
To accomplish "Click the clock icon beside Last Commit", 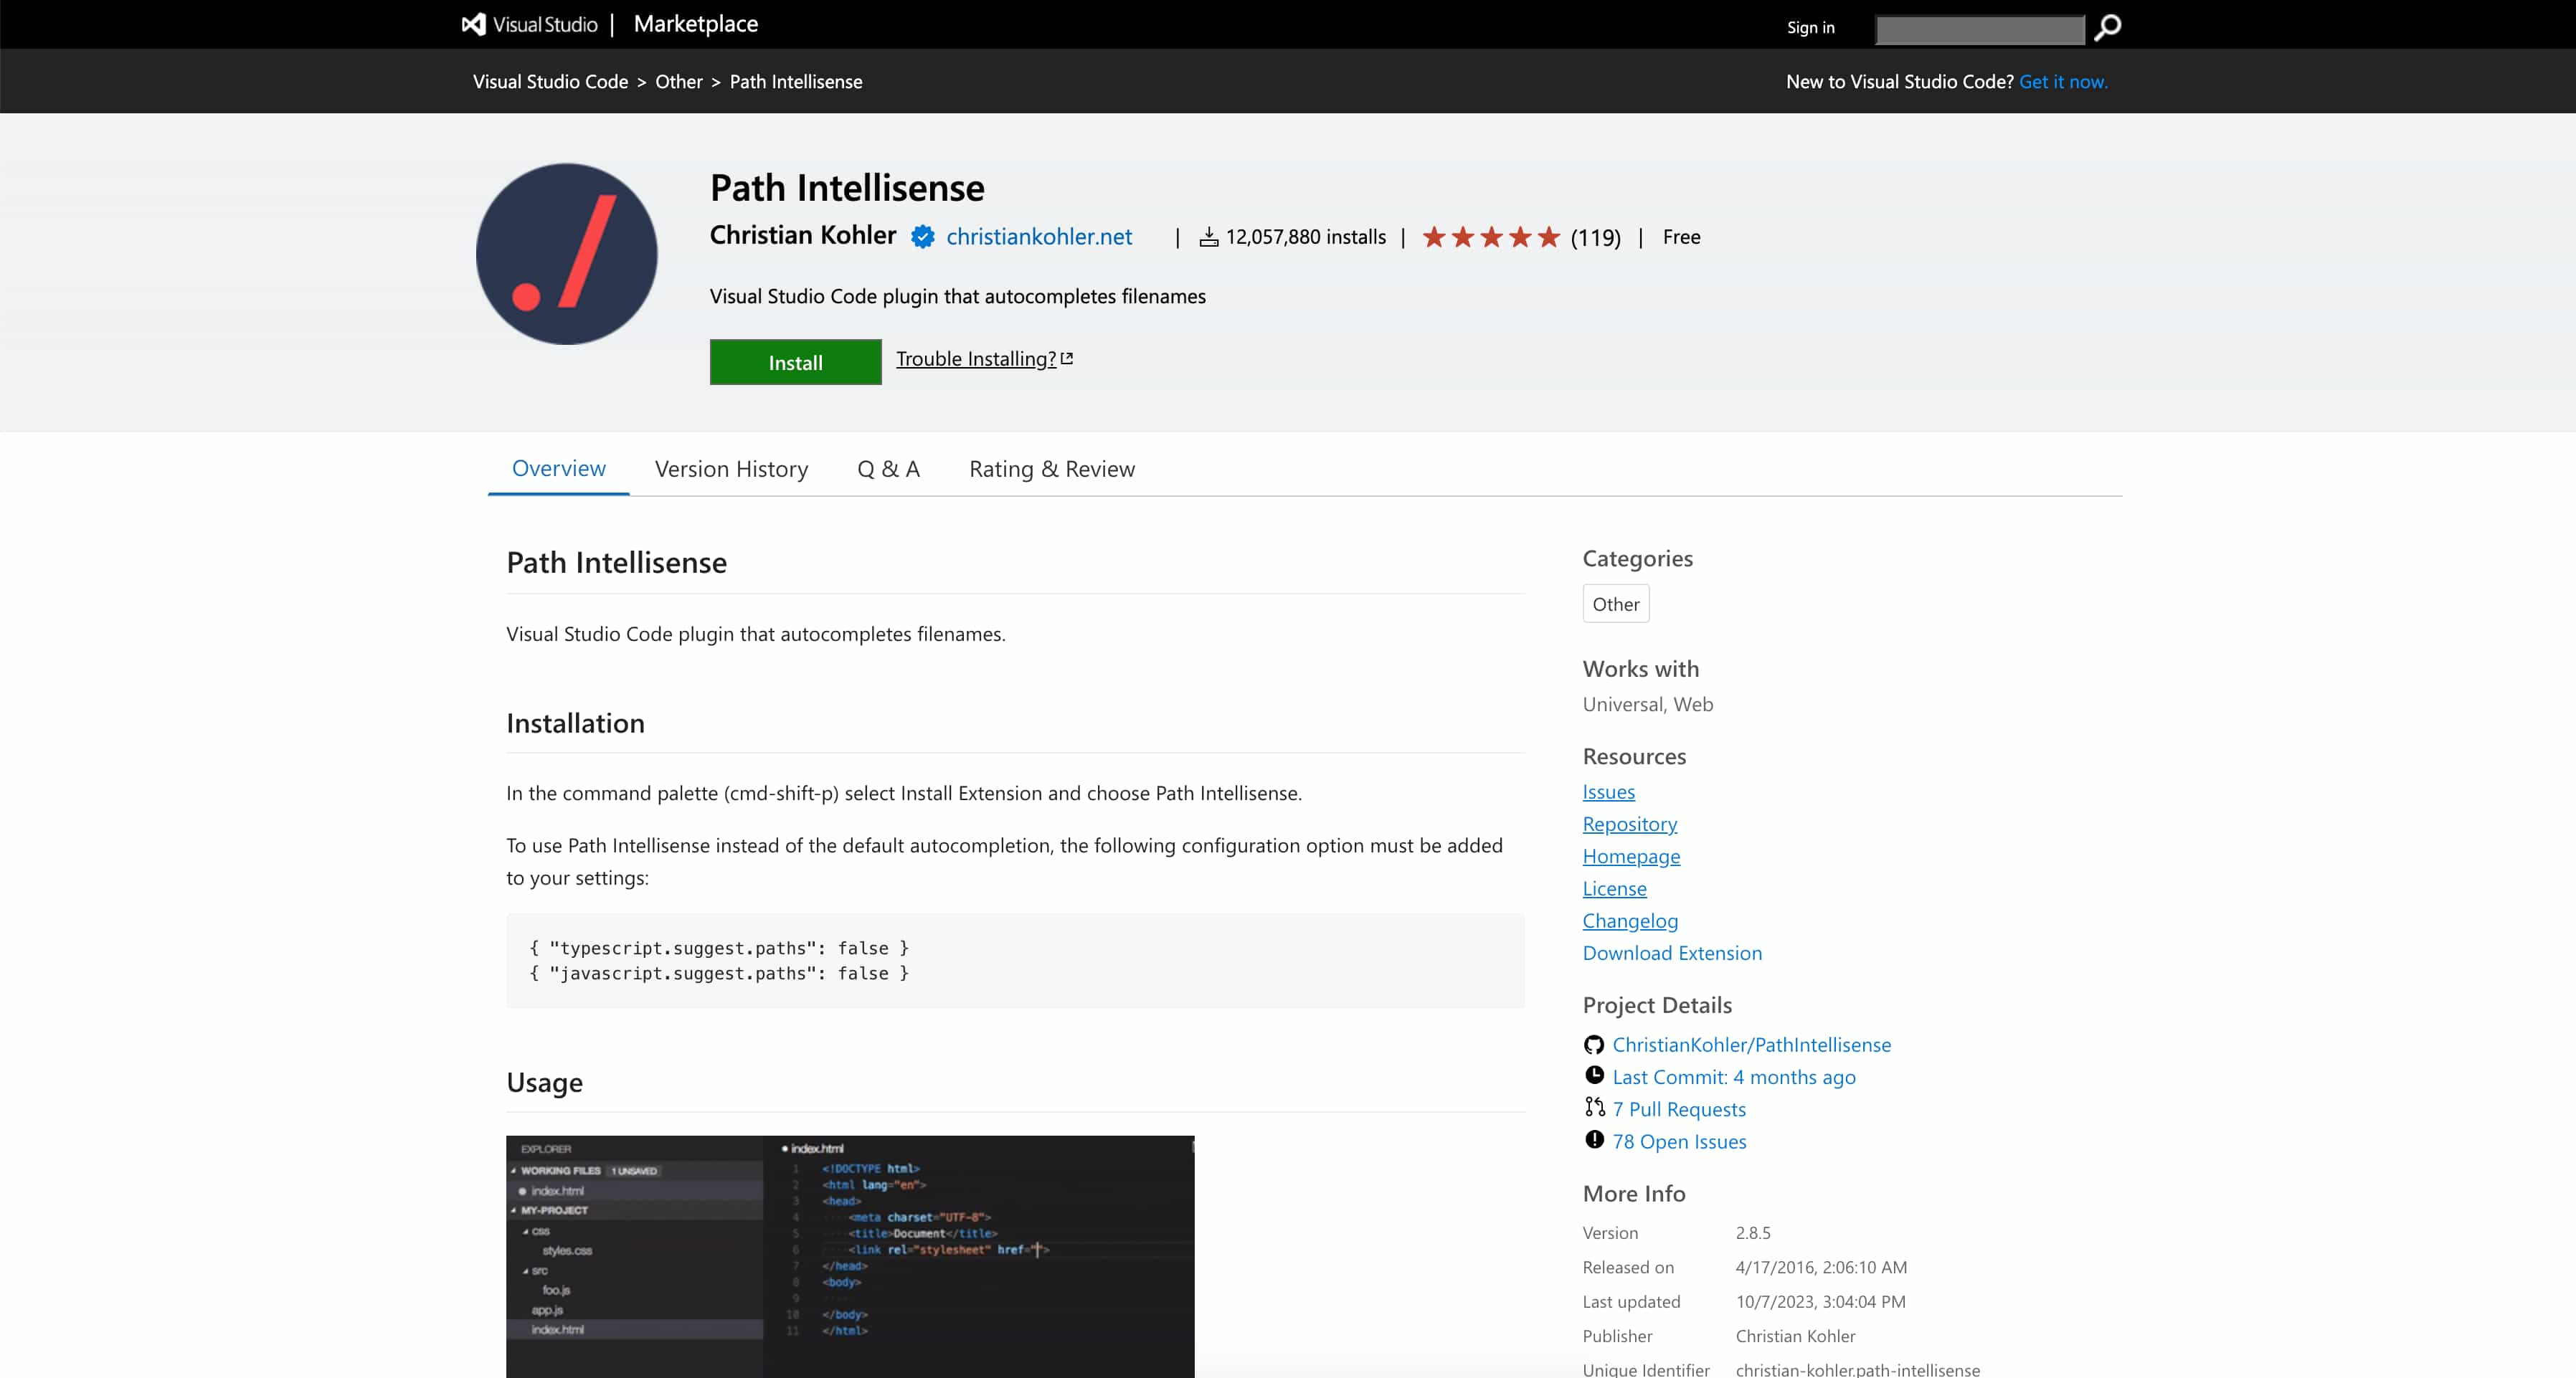I will click(x=1594, y=1075).
